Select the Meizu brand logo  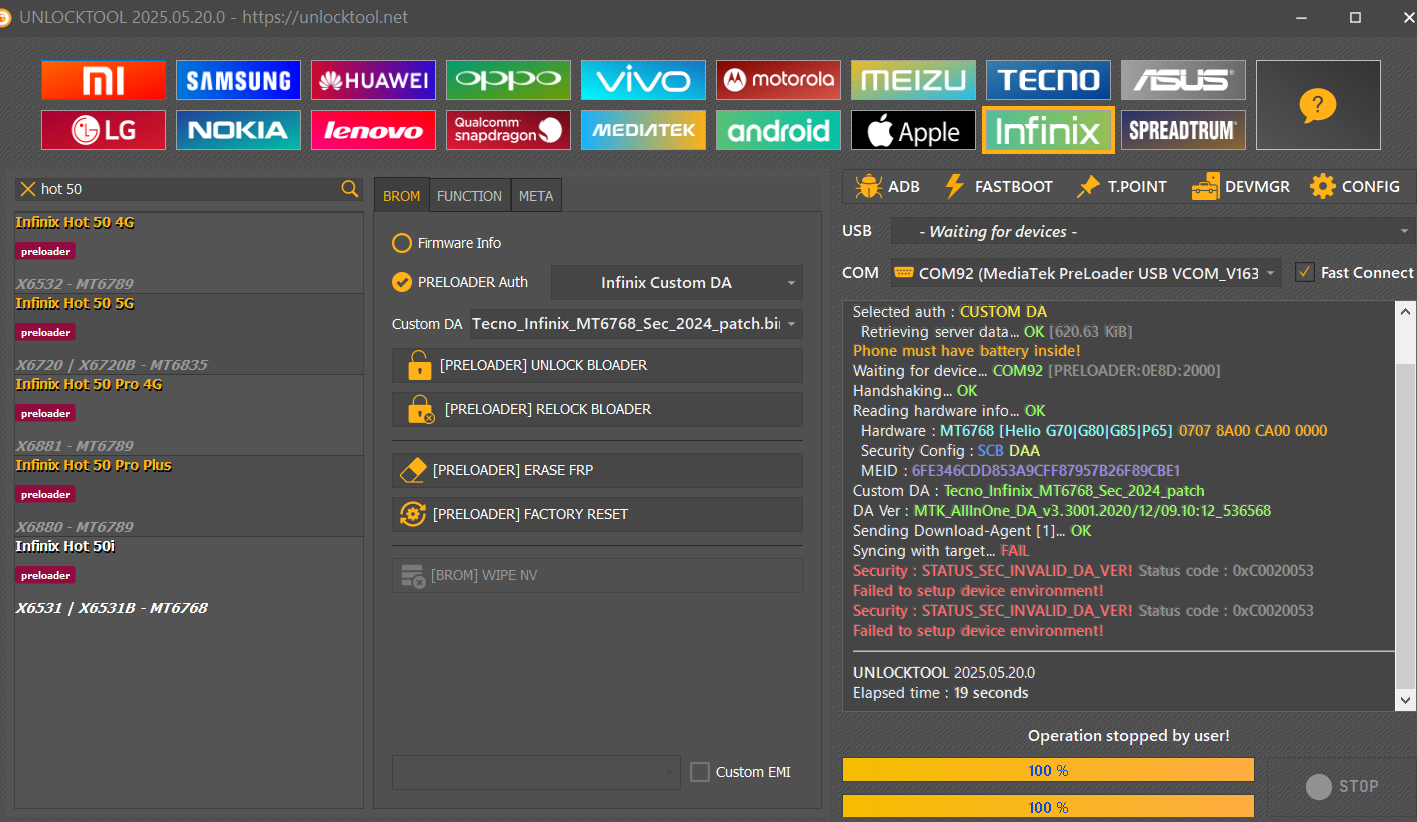913,80
